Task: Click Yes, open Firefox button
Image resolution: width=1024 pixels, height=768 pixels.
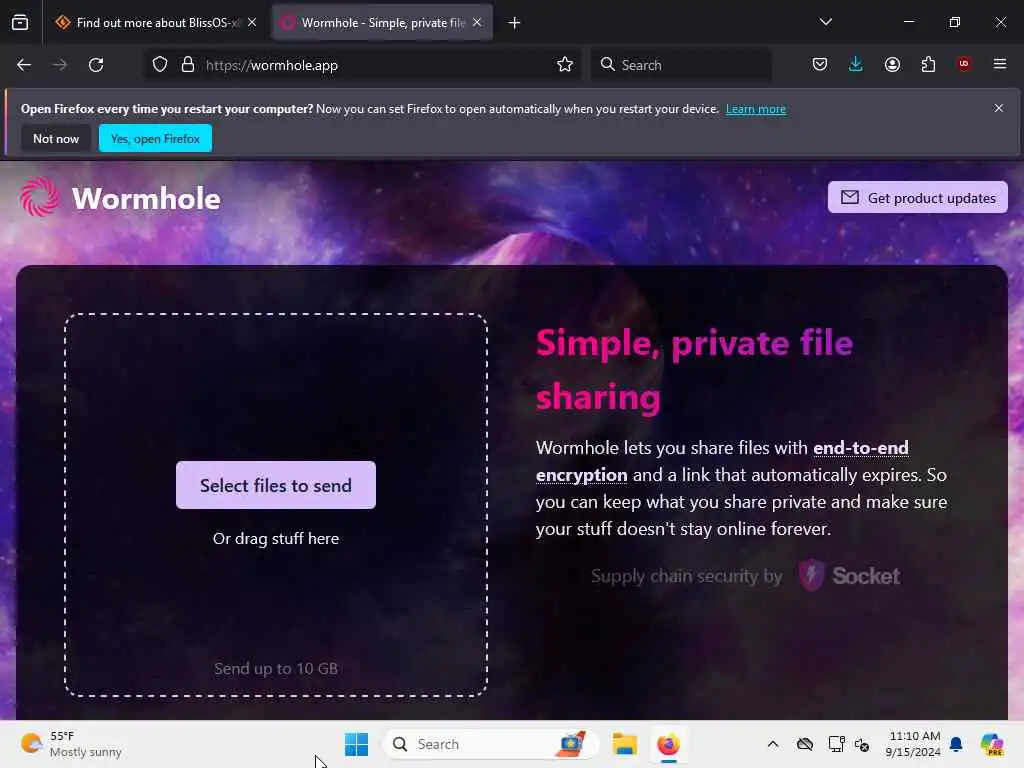Action: click(155, 138)
